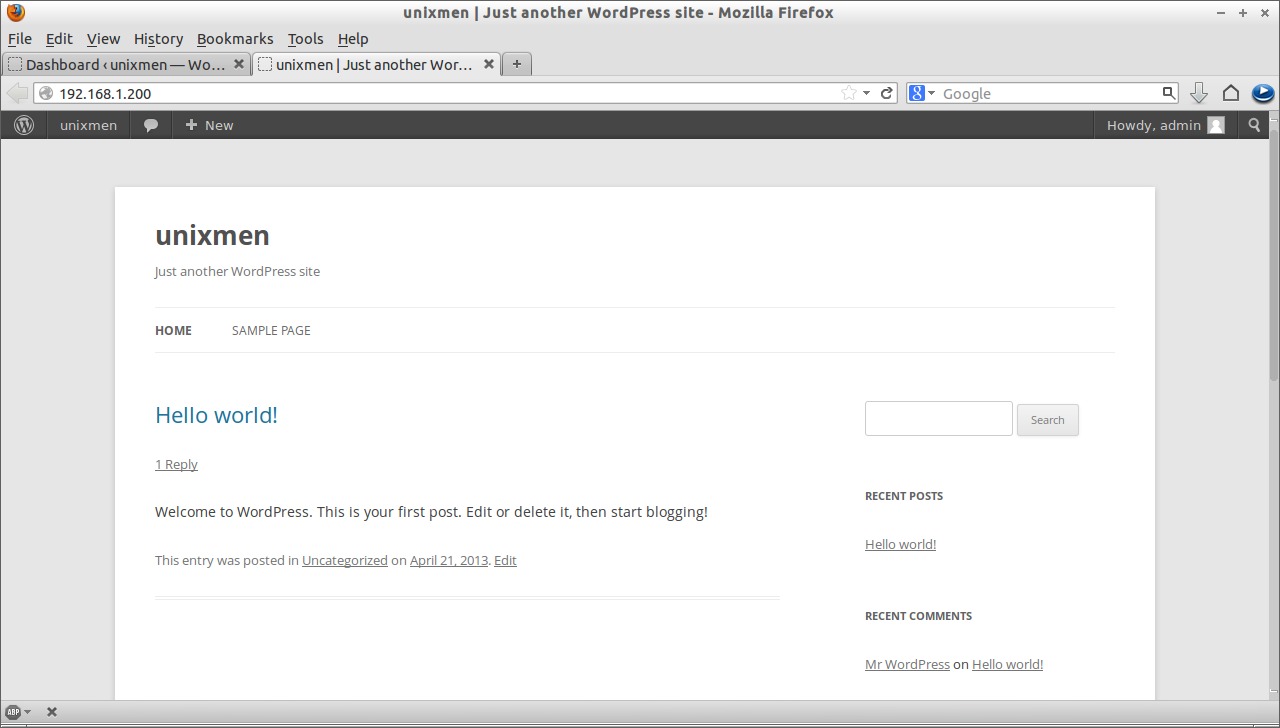
Task: Close the unixmen | Just another WordPress tab
Action: point(489,64)
